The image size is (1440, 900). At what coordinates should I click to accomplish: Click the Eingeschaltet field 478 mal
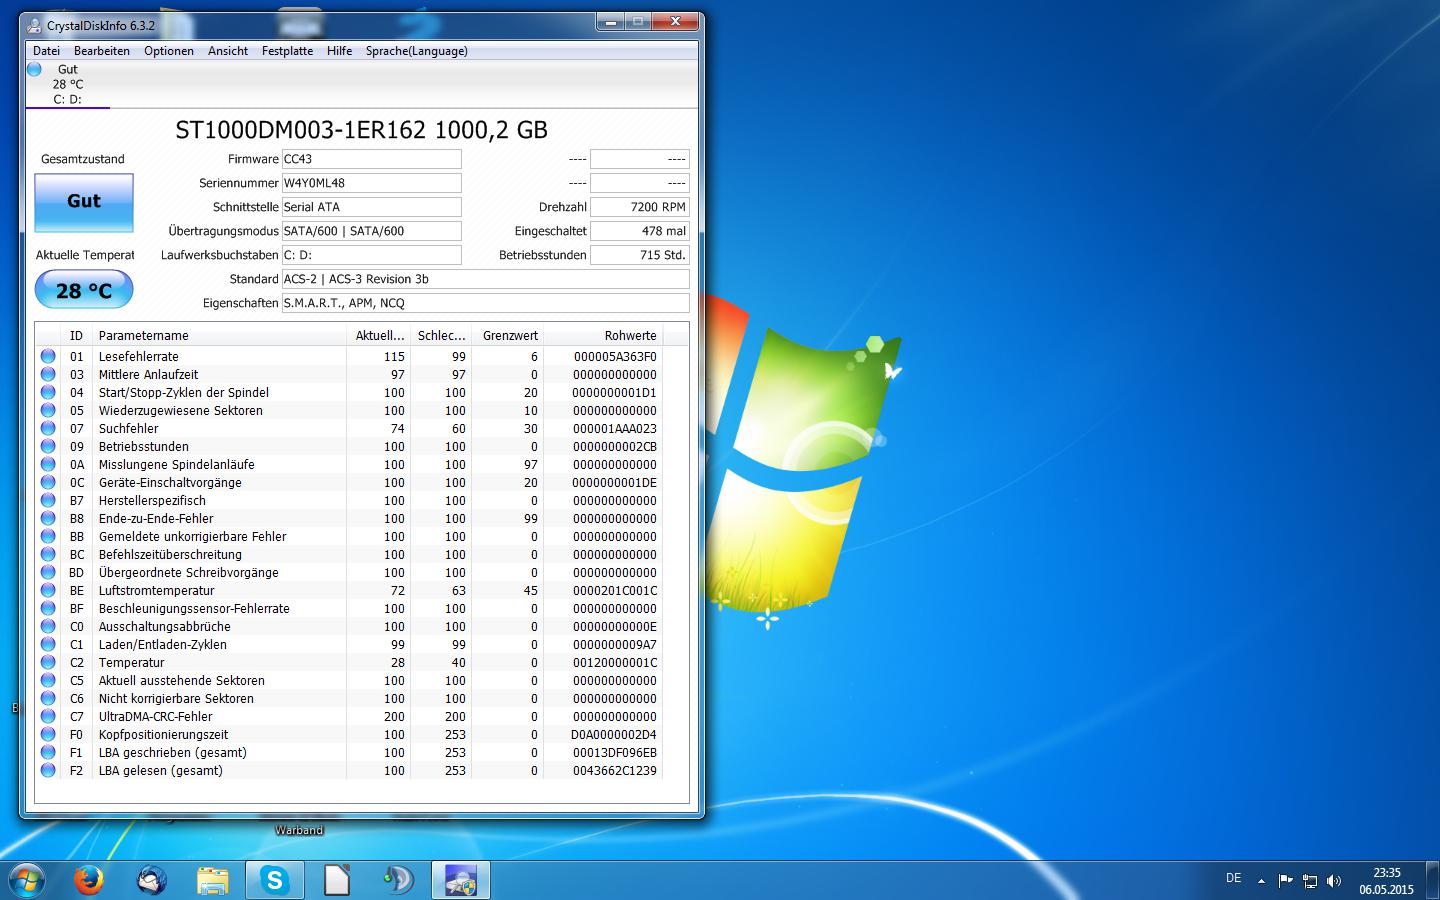click(639, 231)
